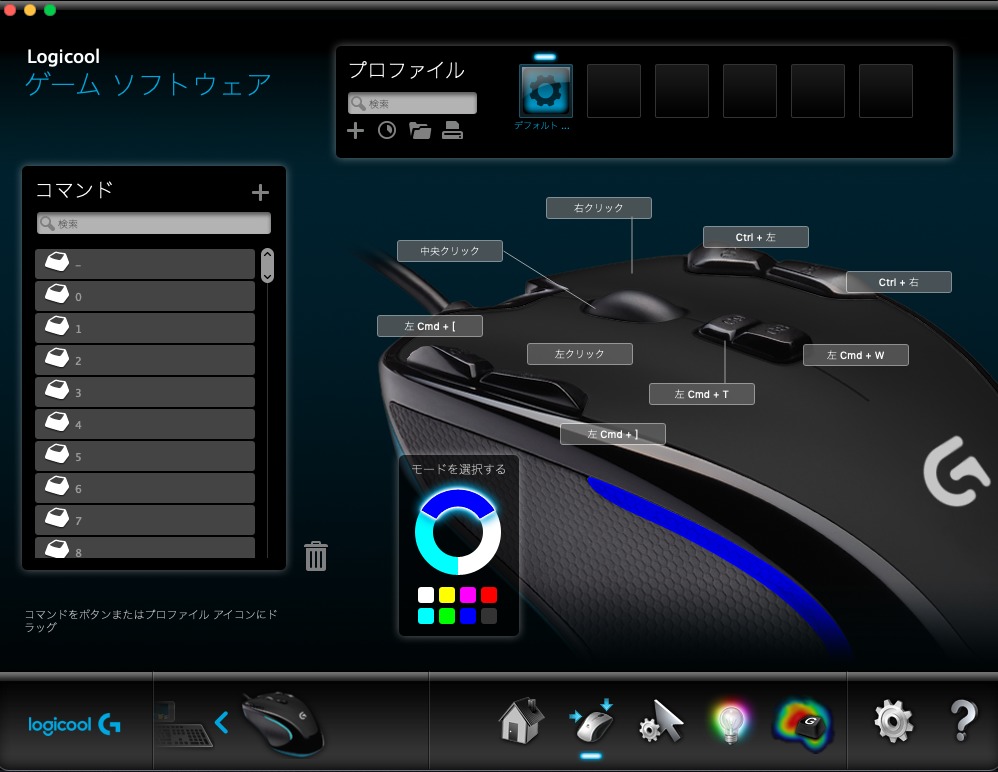Click the red macOS close window button
This screenshot has height=772, width=998.
10,10
